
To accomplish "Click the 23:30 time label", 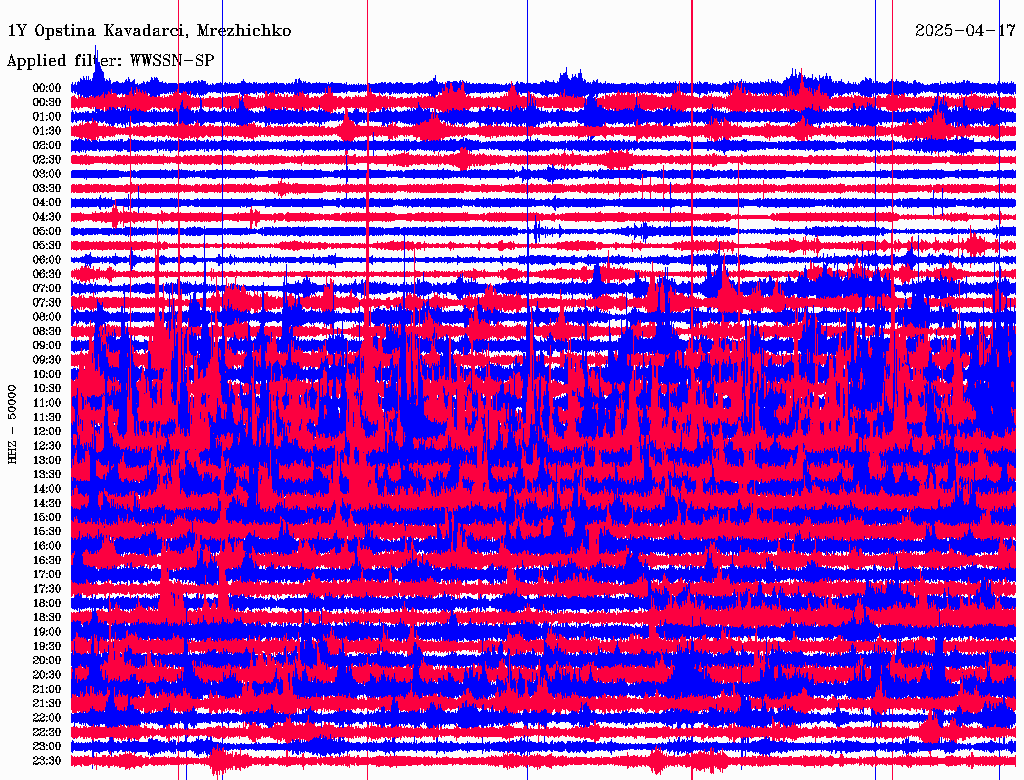I will (x=46, y=761).
